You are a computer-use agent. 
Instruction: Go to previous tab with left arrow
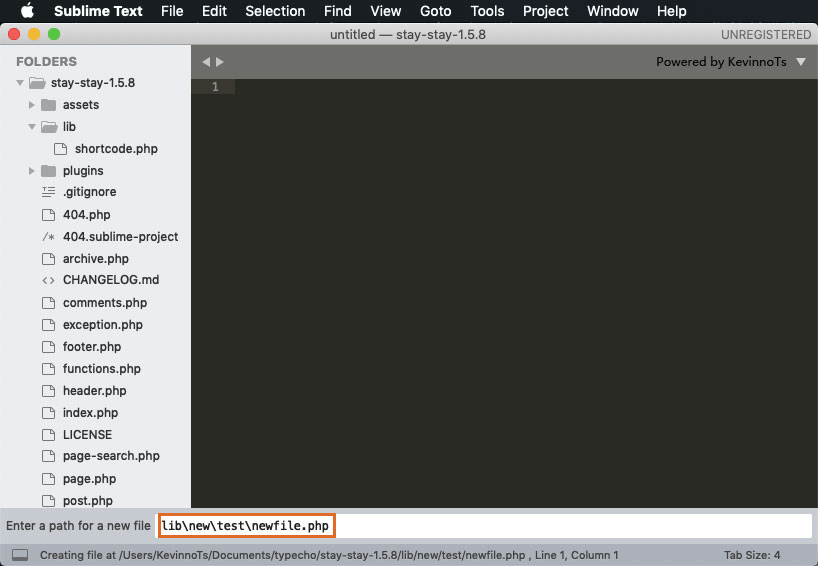206,62
